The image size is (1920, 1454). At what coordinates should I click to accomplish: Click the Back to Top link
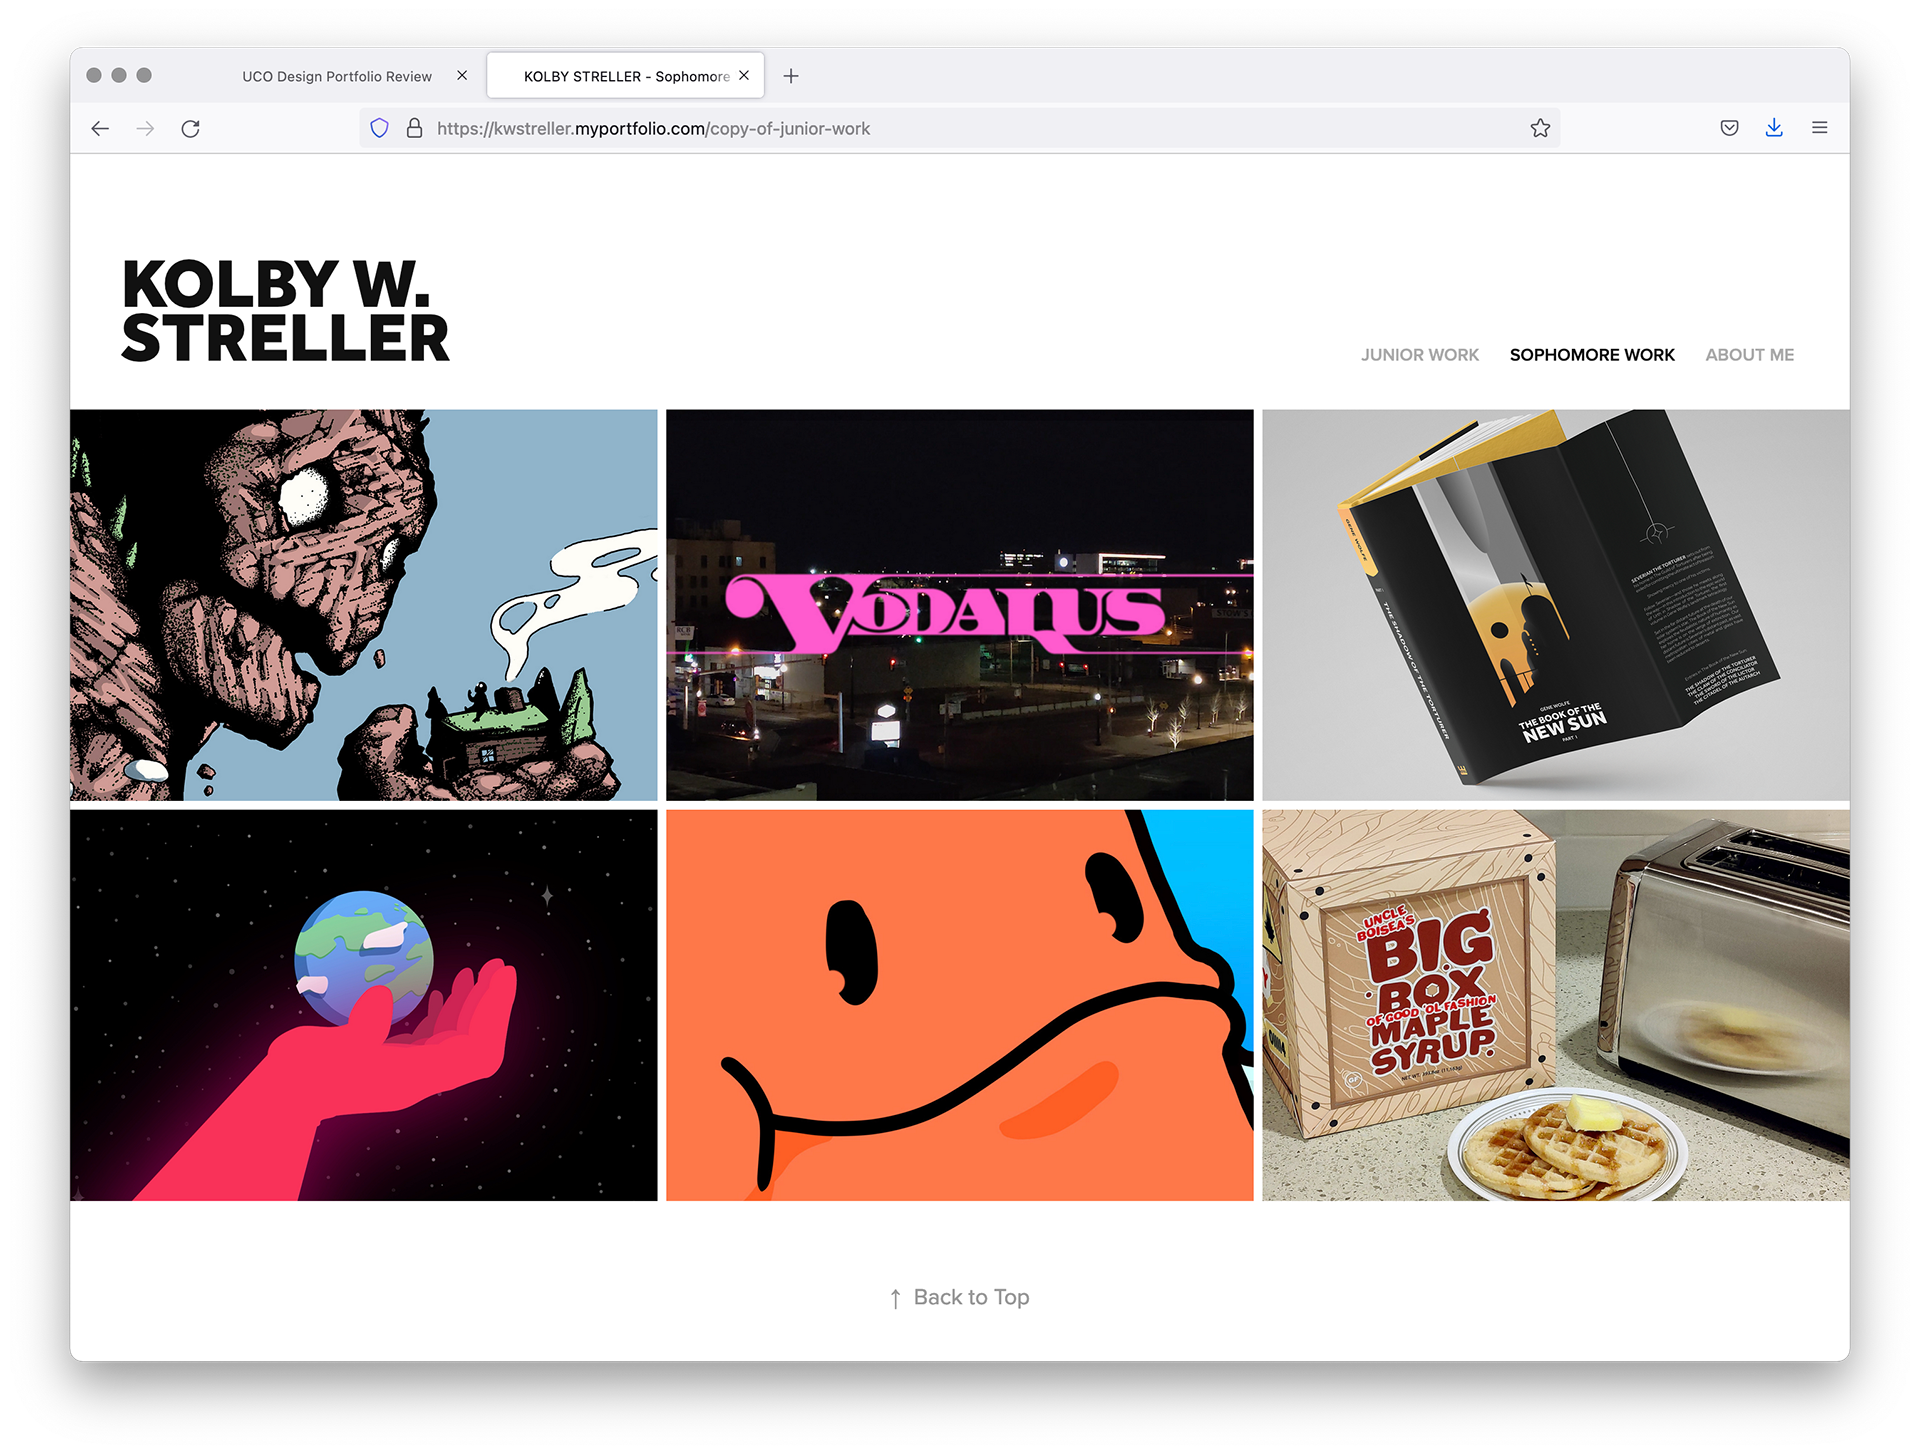(x=960, y=1297)
